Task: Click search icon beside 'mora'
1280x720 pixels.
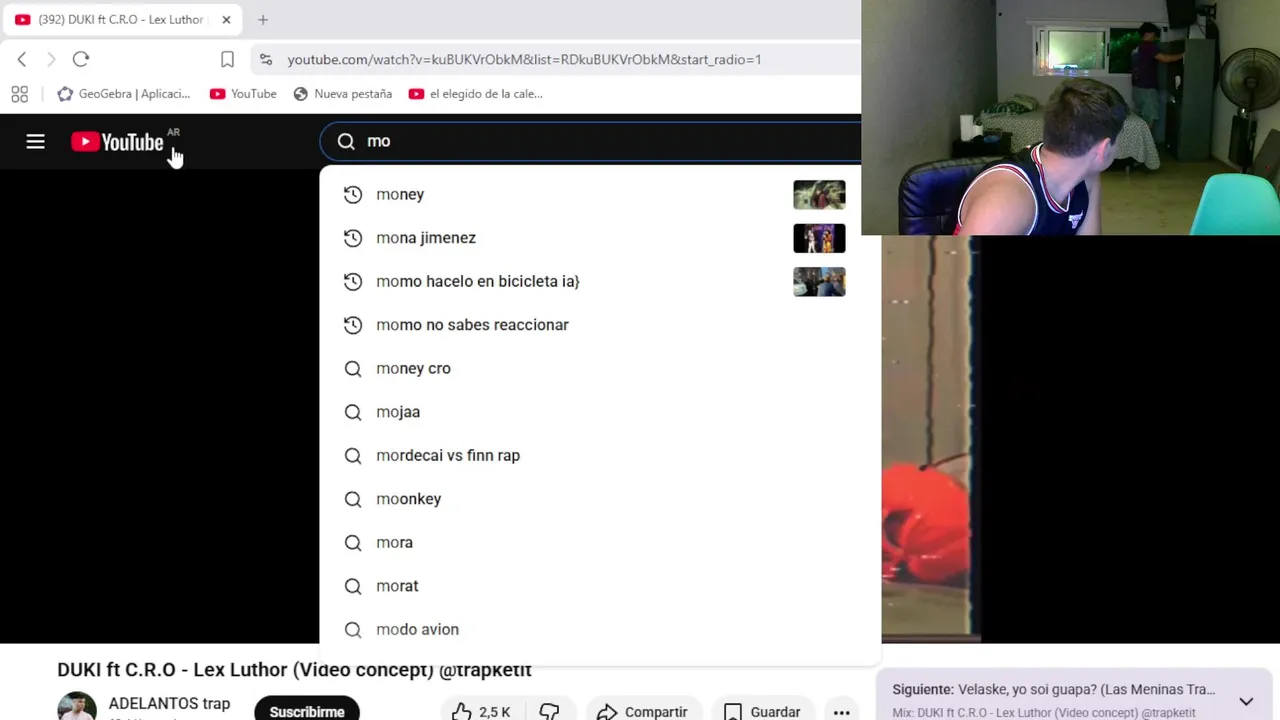Action: 353,542
